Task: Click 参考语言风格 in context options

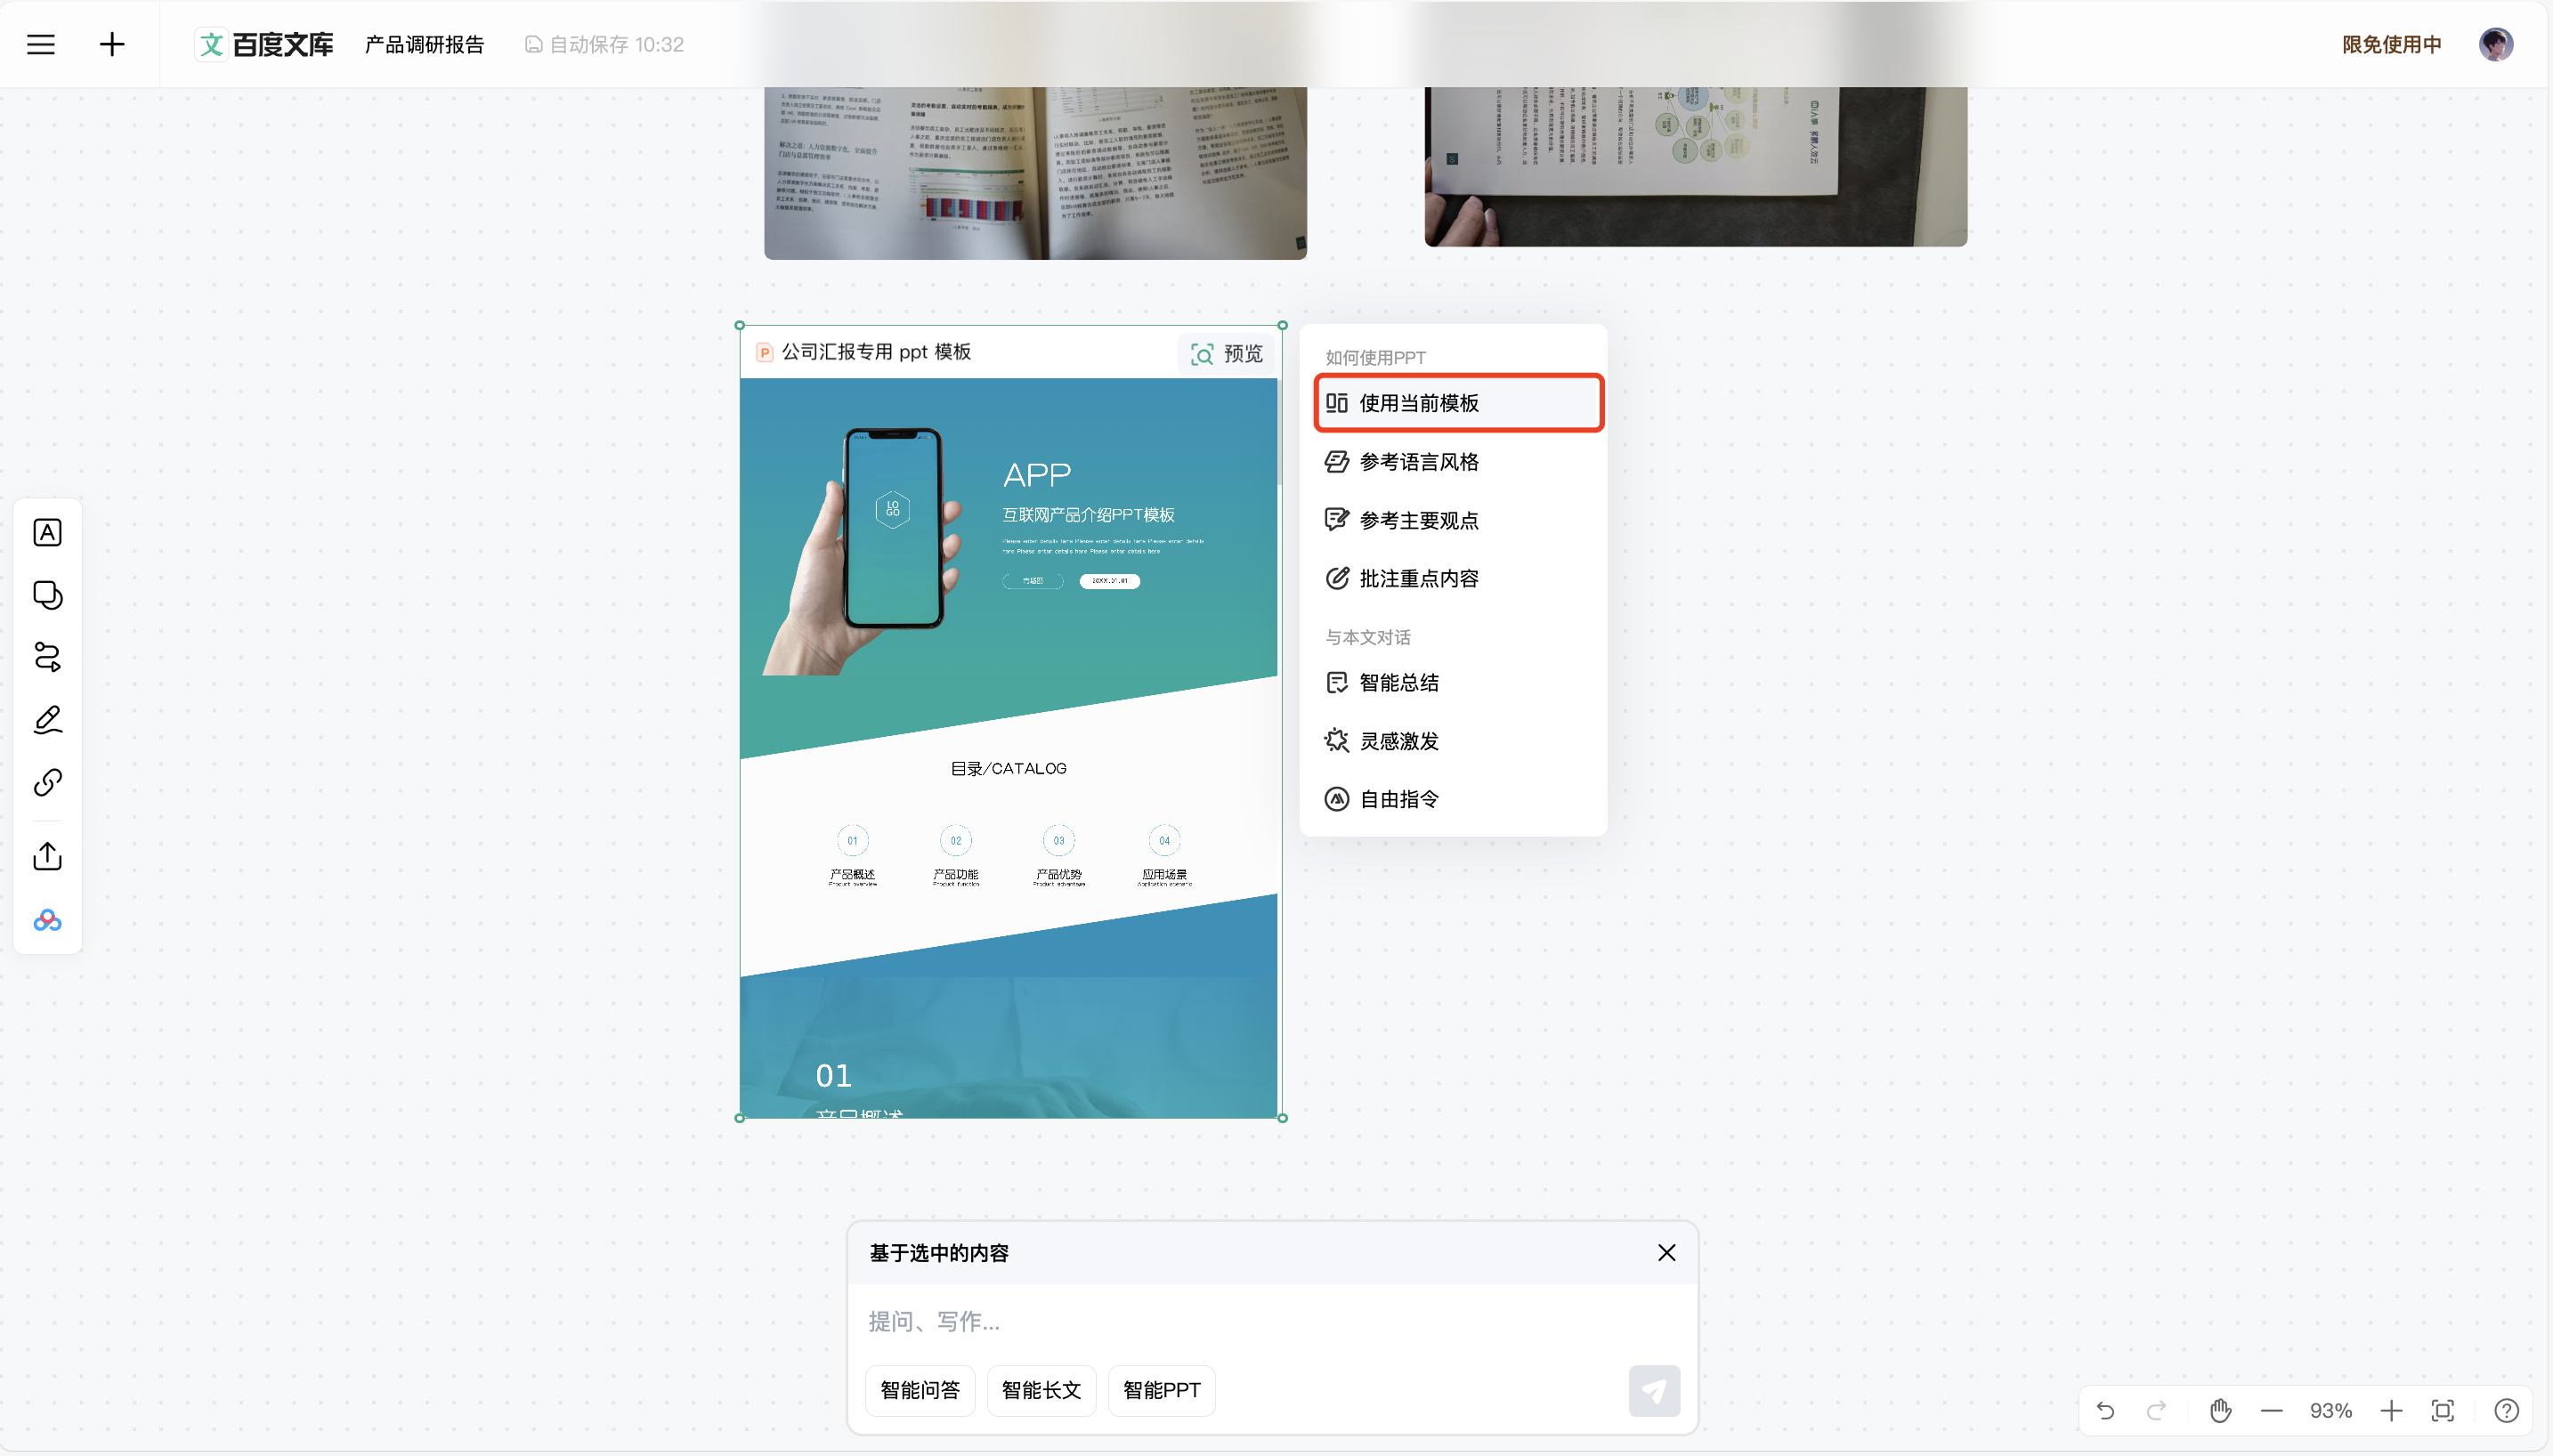Action: click(x=1417, y=461)
